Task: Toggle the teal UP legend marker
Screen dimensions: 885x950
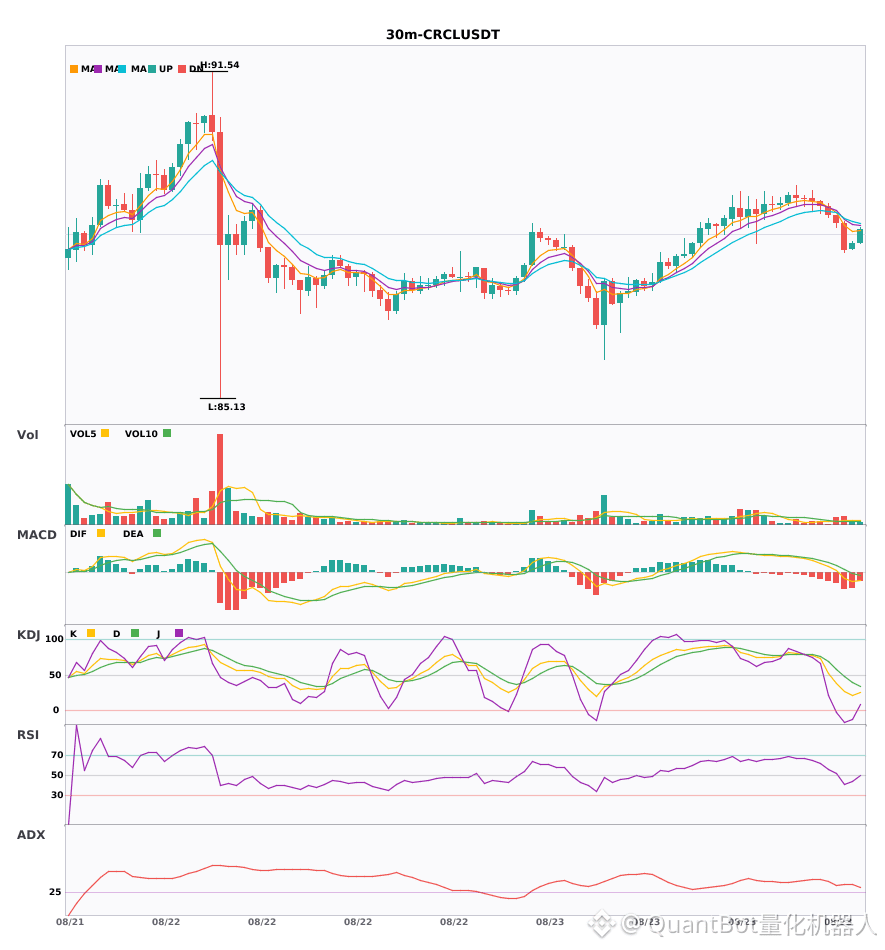Action: click(152, 69)
